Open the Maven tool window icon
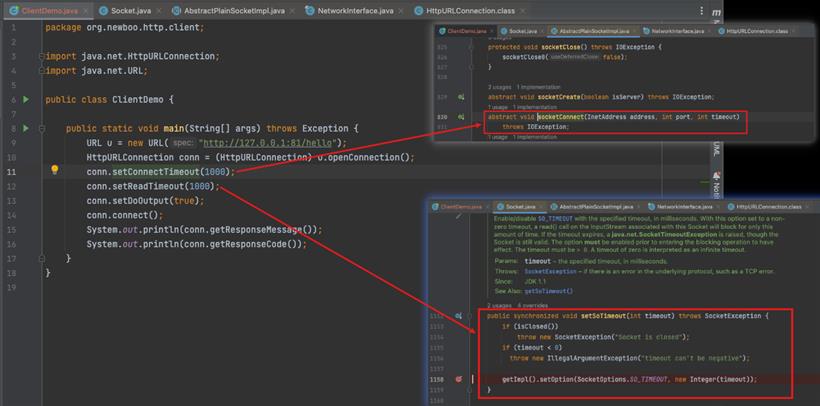This screenshot has height=406, width=820. point(716,12)
